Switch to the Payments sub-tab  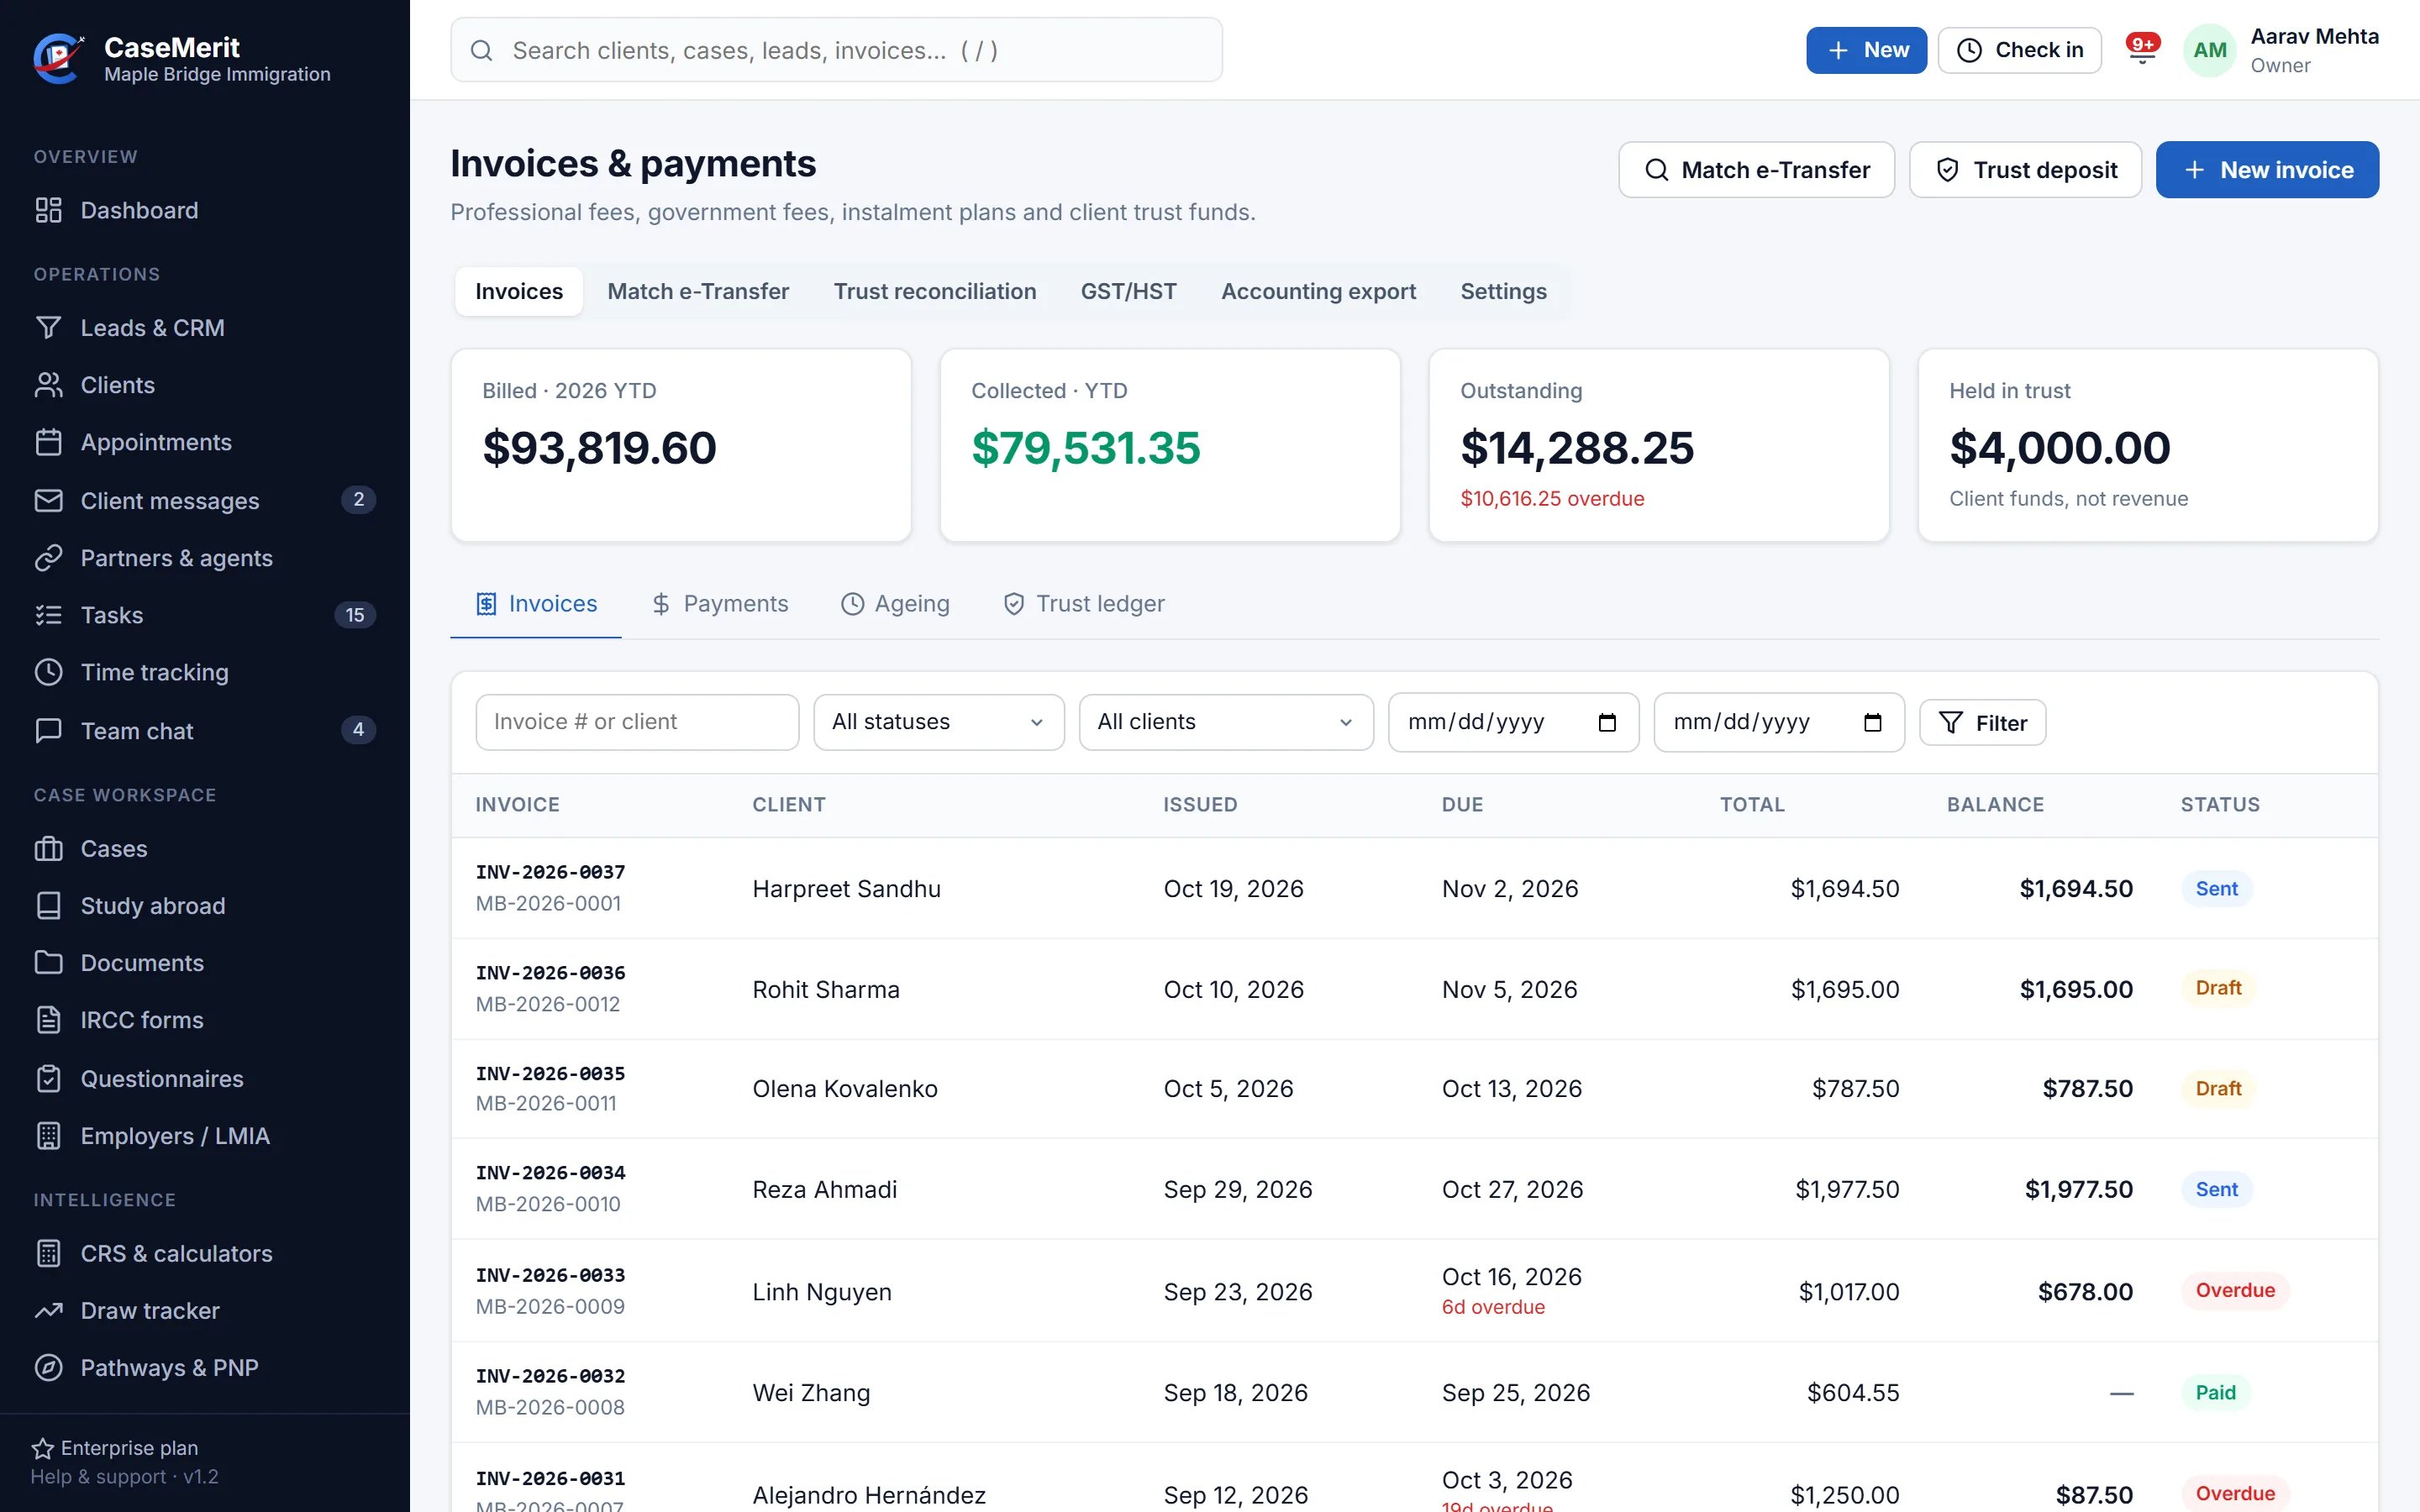tap(720, 603)
